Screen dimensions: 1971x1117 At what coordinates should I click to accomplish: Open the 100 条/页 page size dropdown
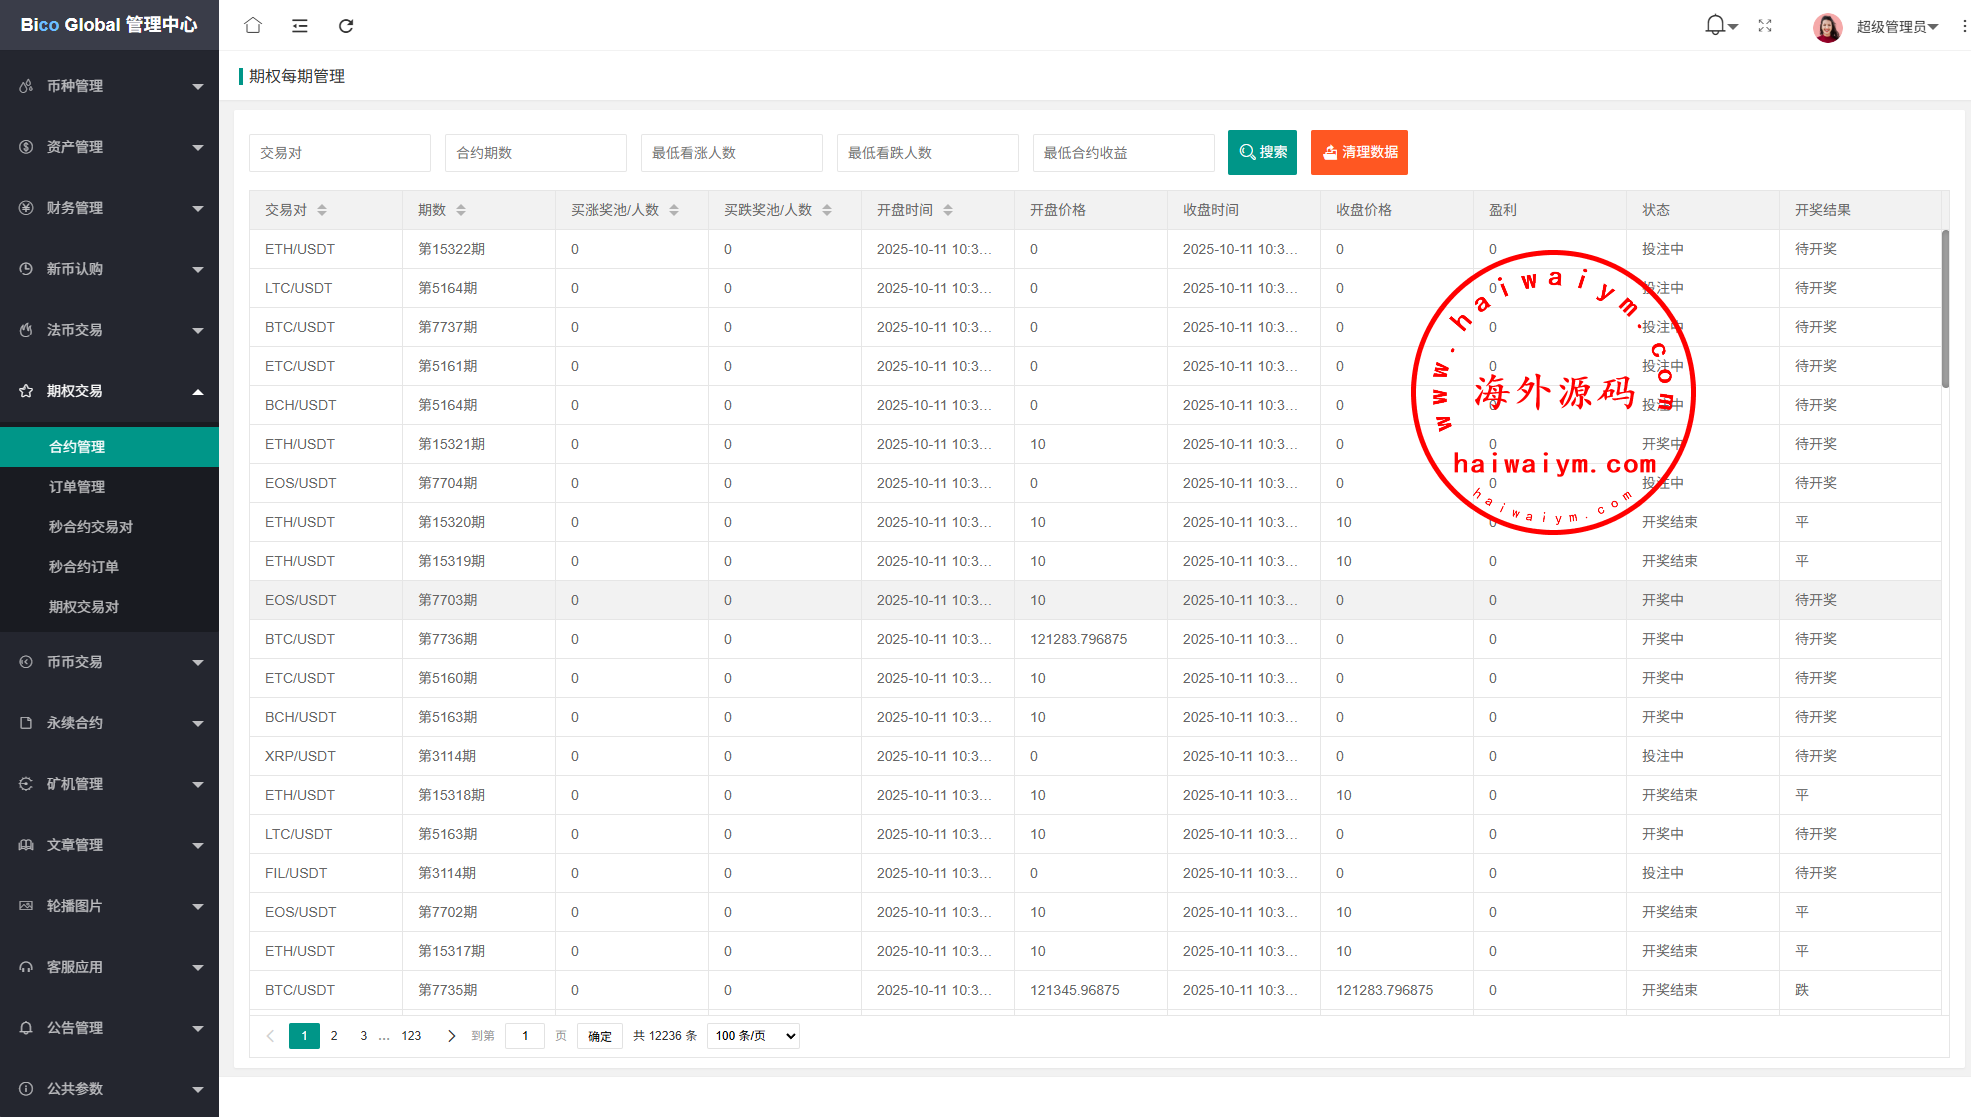(x=753, y=1036)
